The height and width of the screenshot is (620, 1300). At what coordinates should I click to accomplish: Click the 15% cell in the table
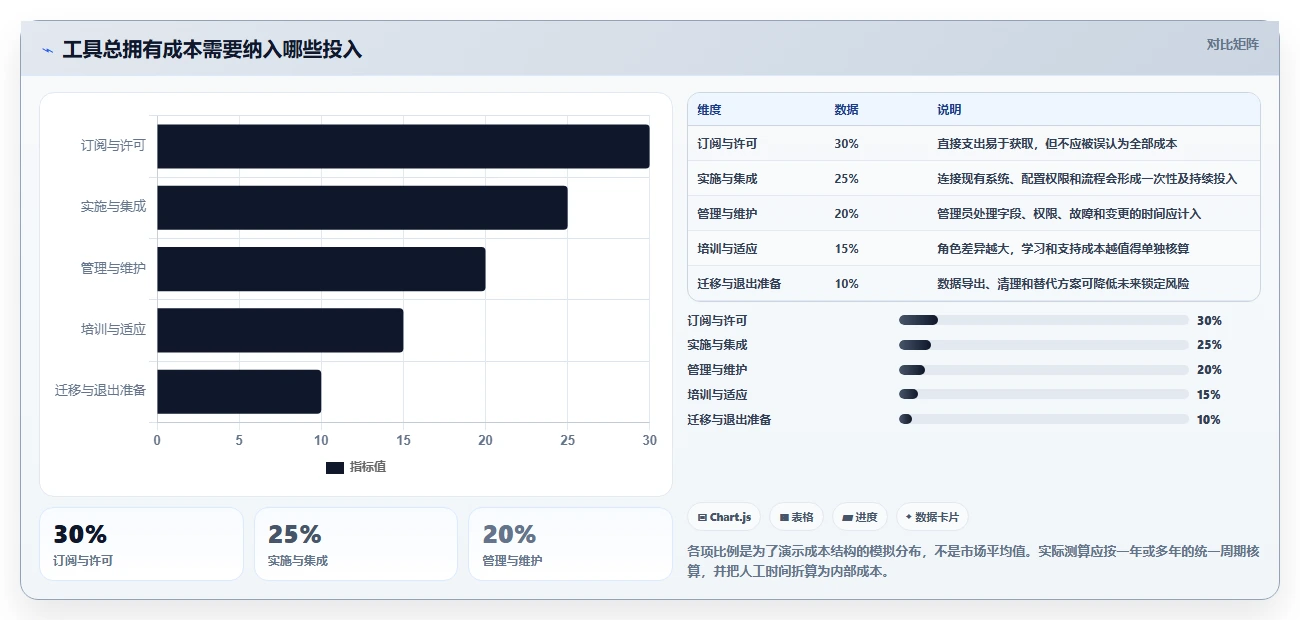pyautogui.click(x=846, y=249)
